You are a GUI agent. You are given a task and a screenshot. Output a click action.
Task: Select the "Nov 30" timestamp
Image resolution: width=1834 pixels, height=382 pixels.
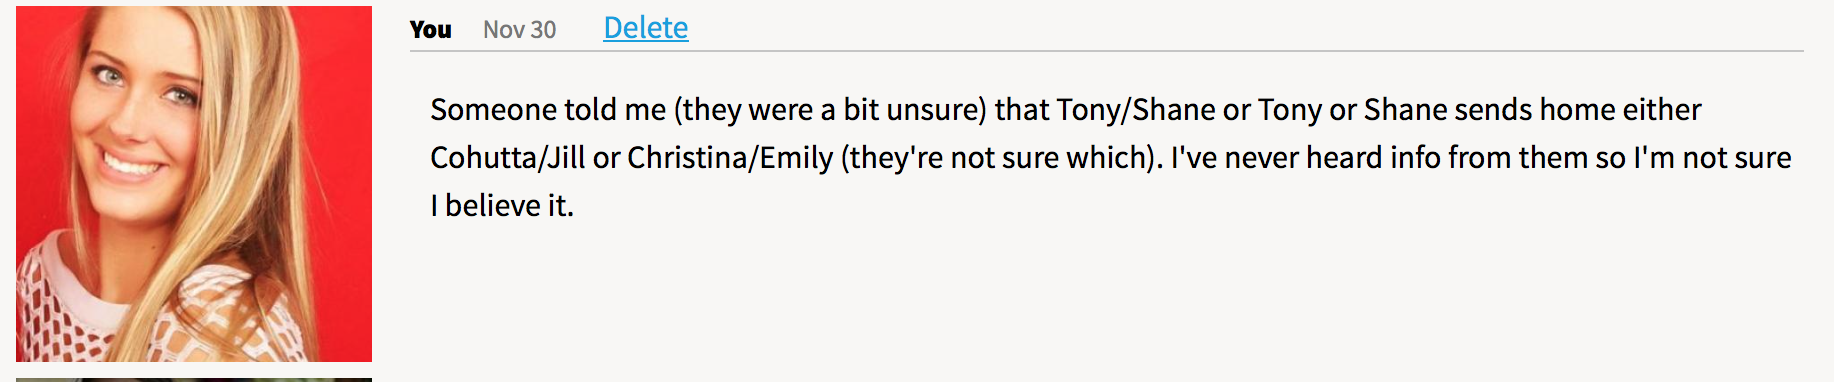pyautogui.click(x=519, y=30)
